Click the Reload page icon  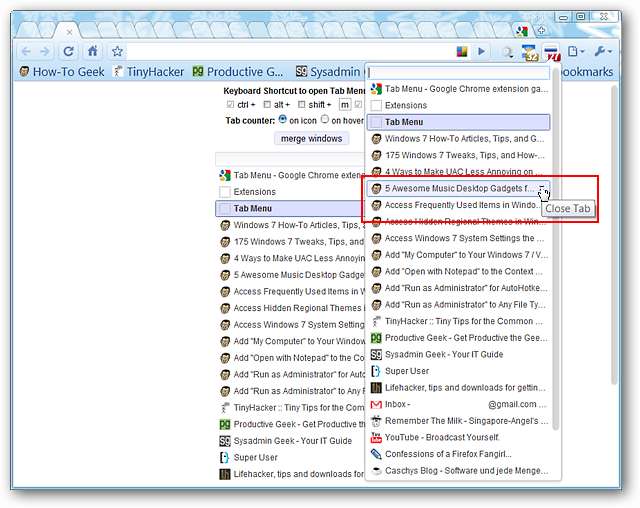pyautogui.click(x=68, y=51)
